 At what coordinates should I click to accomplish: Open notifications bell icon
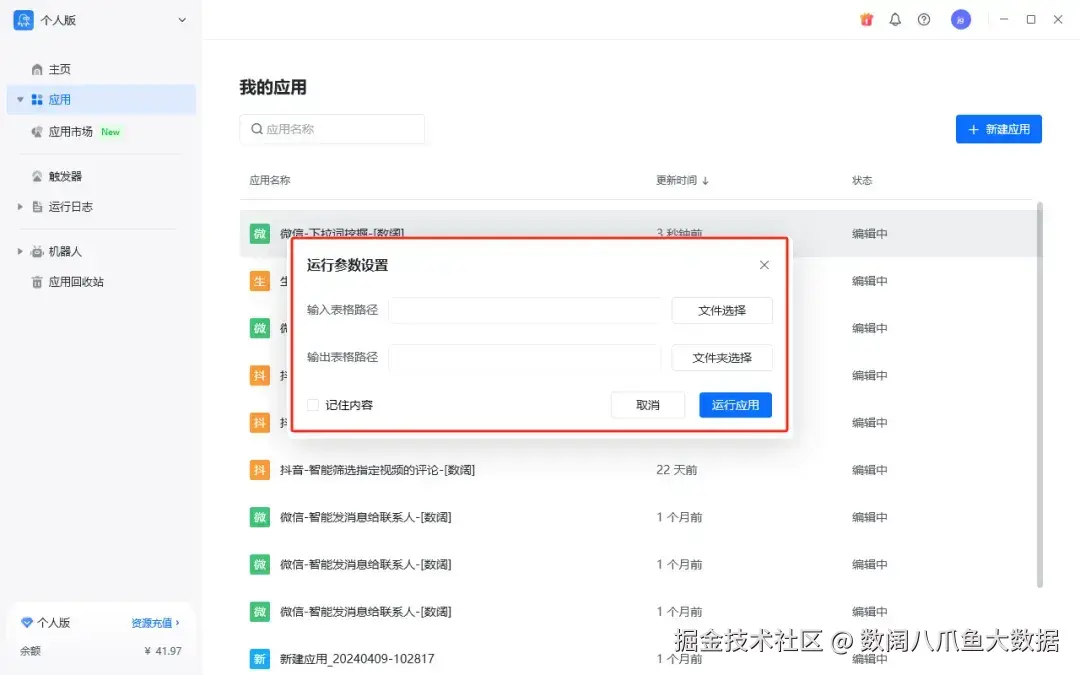(895, 19)
